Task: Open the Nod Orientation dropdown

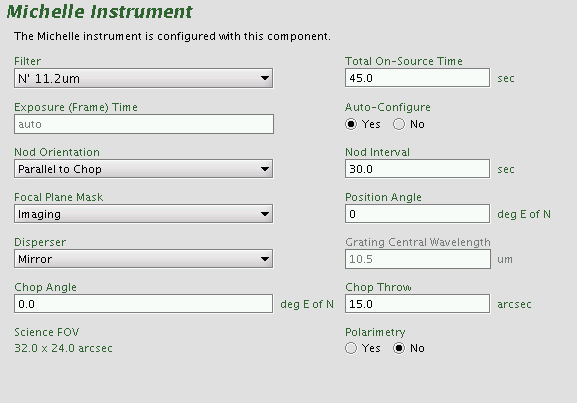Action: pyautogui.click(x=144, y=169)
